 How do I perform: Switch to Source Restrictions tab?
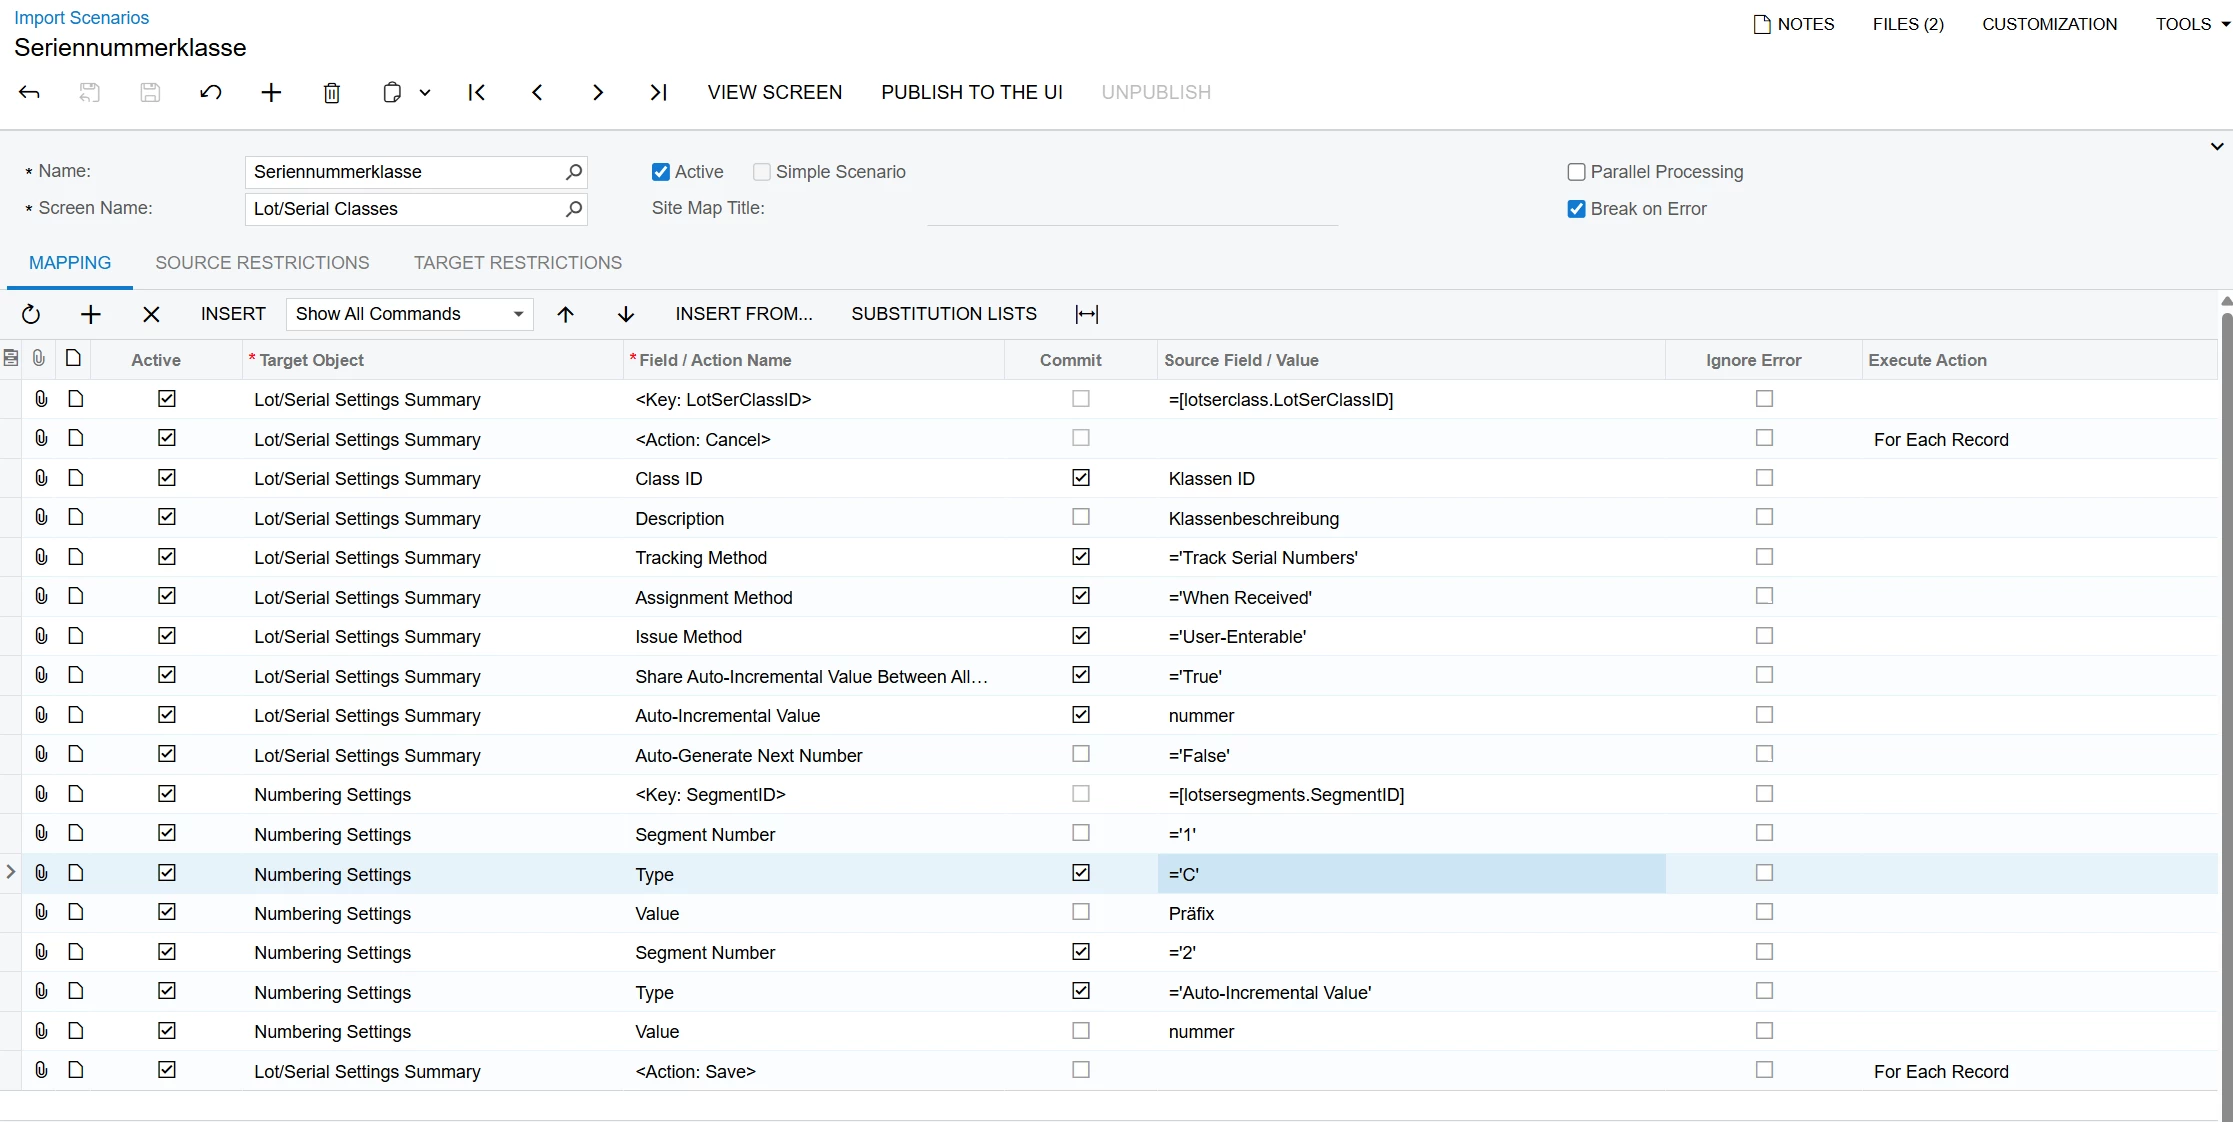262,263
